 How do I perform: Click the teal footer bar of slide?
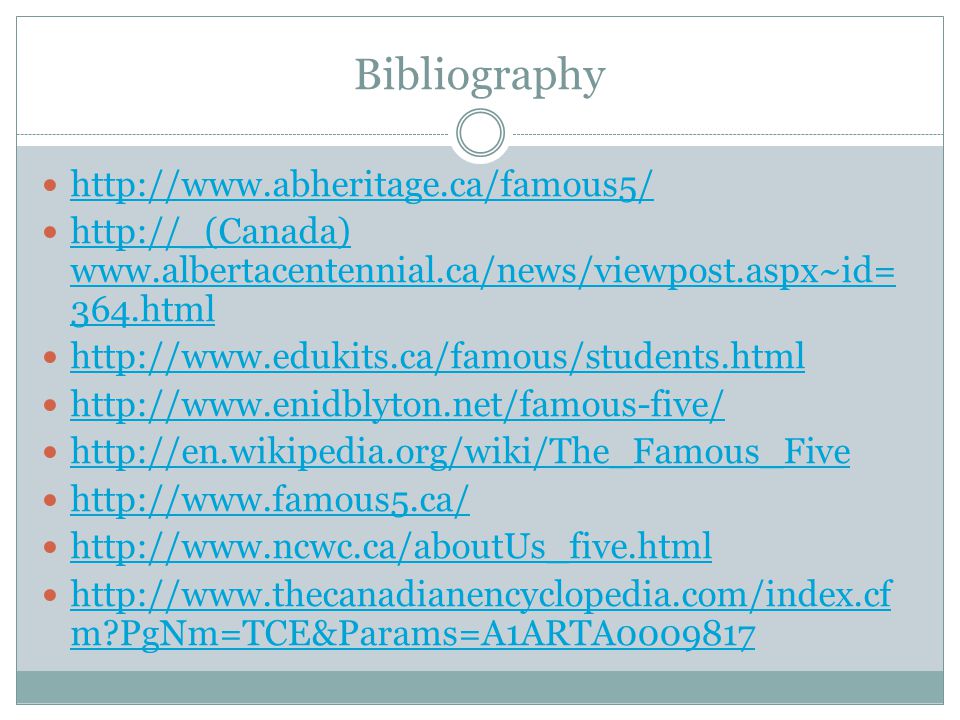pyautogui.click(x=480, y=687)
